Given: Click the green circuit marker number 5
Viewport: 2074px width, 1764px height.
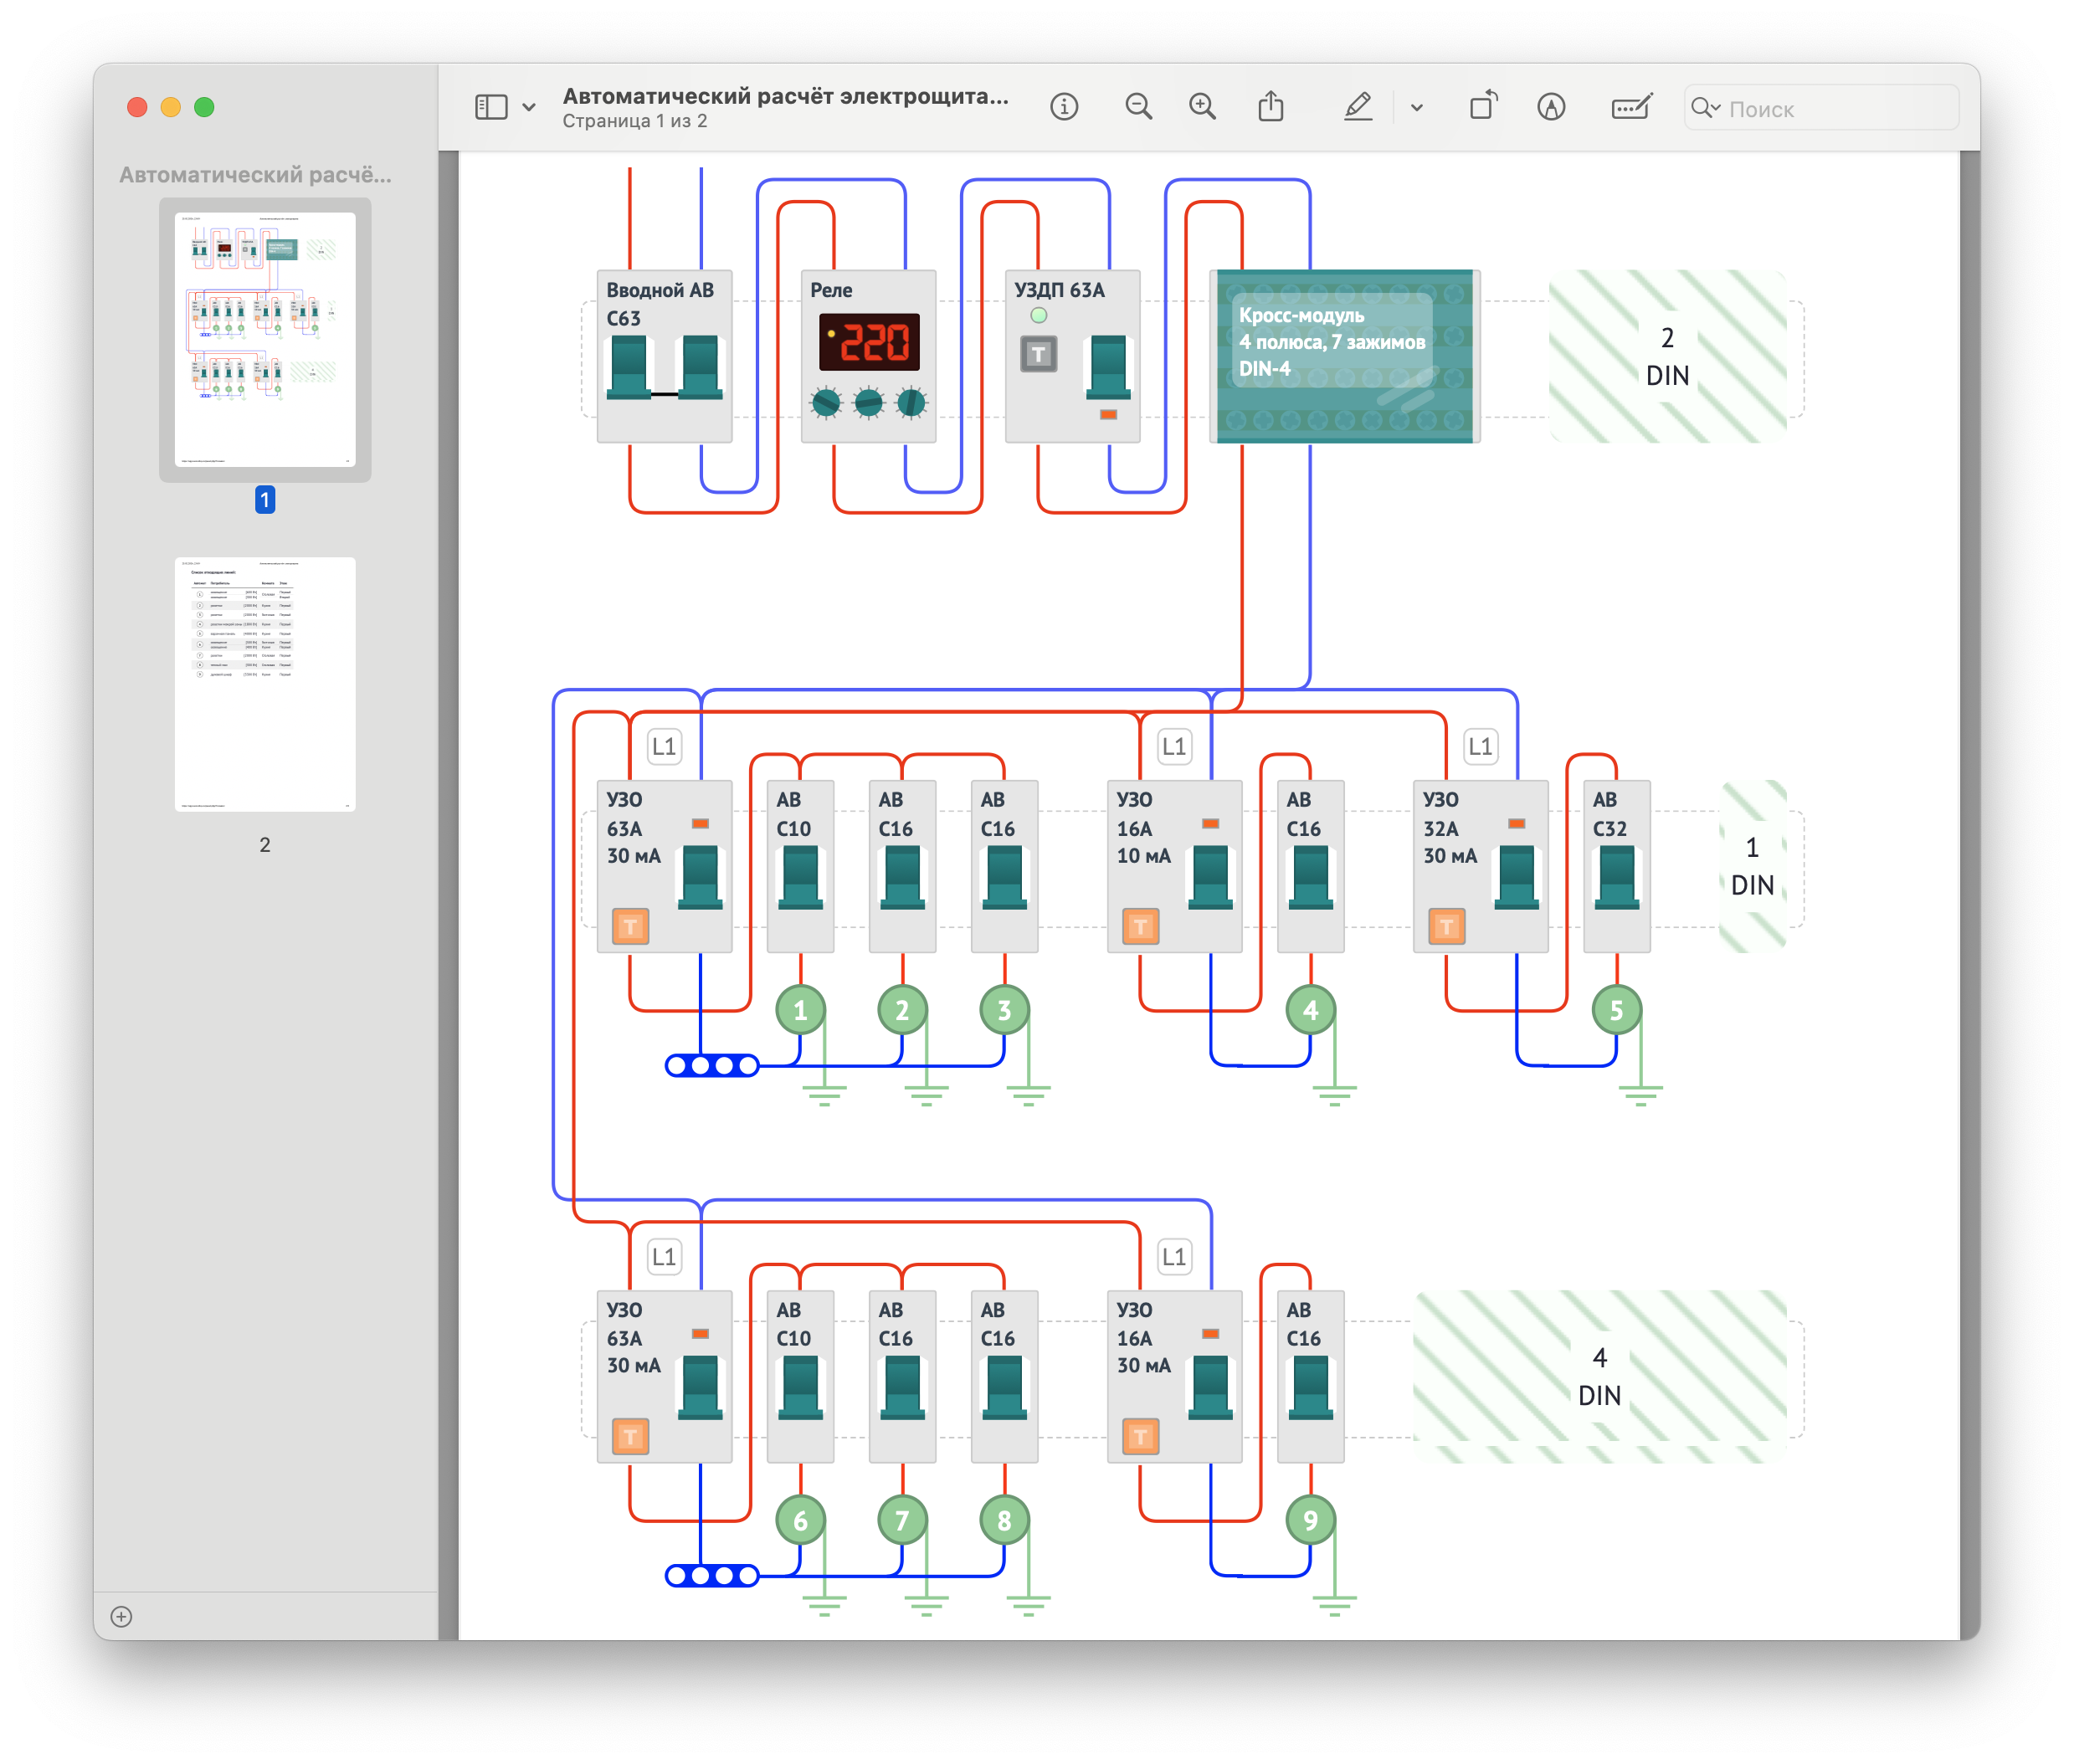Looking at the screenshot, I should (1616, 1010).
